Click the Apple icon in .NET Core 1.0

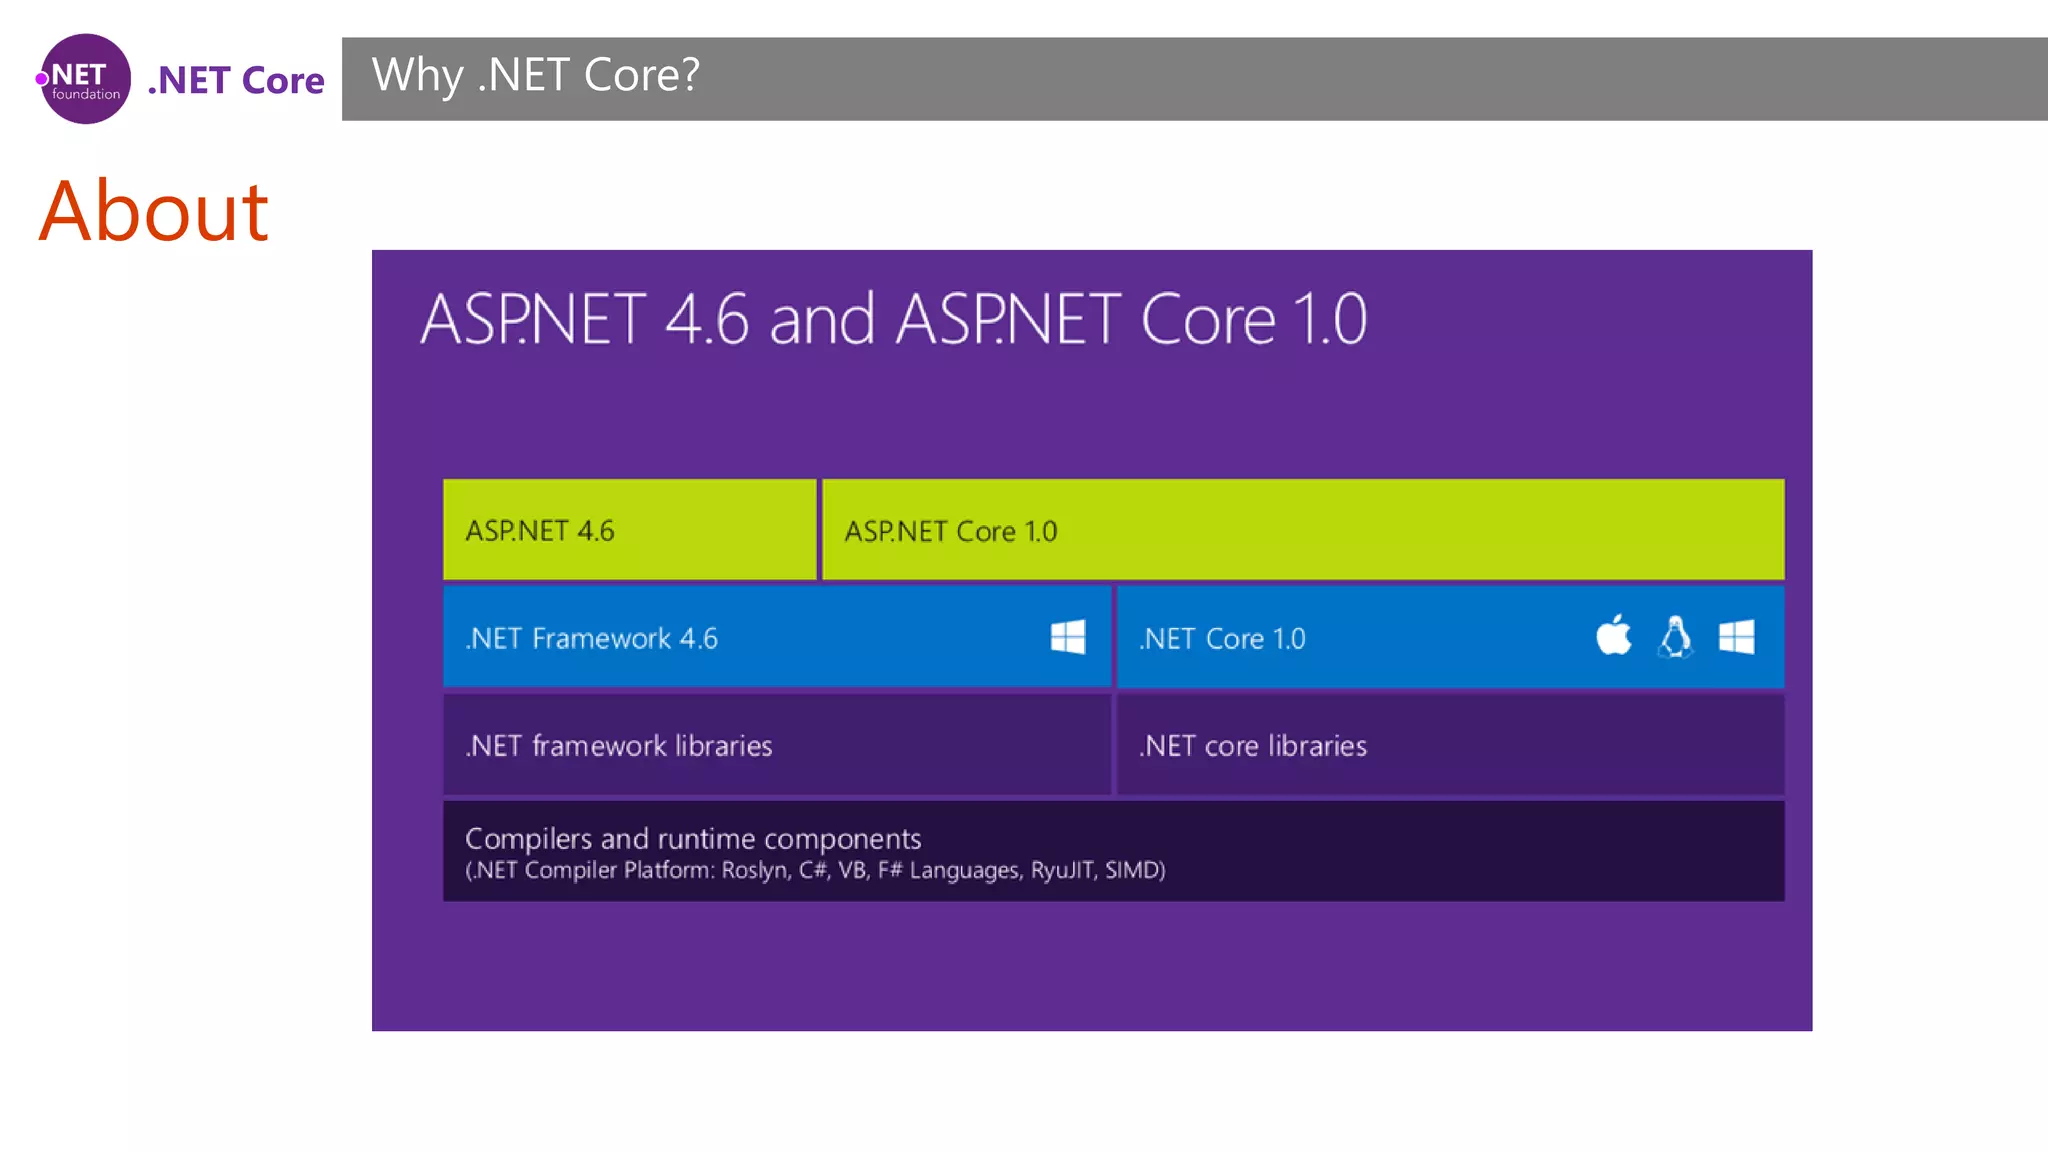pos(1613,636)
